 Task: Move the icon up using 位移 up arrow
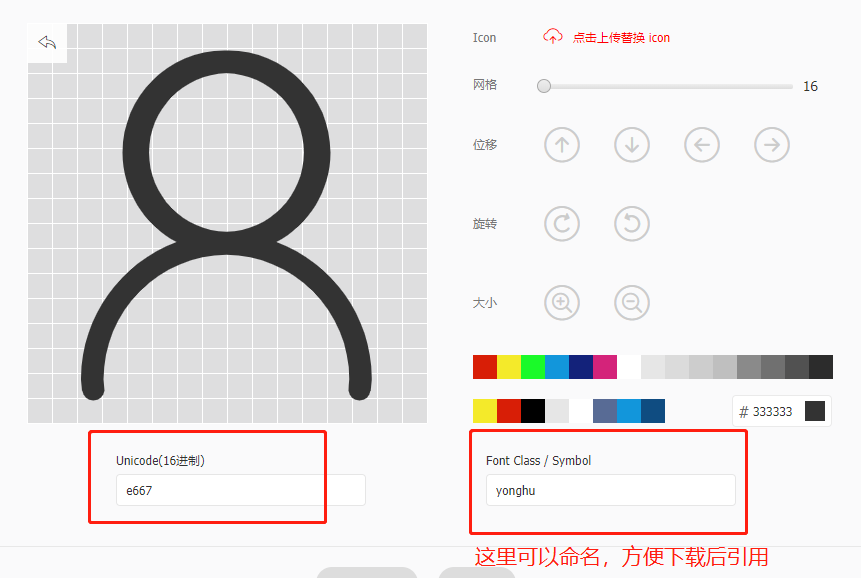tap(561, 144)
